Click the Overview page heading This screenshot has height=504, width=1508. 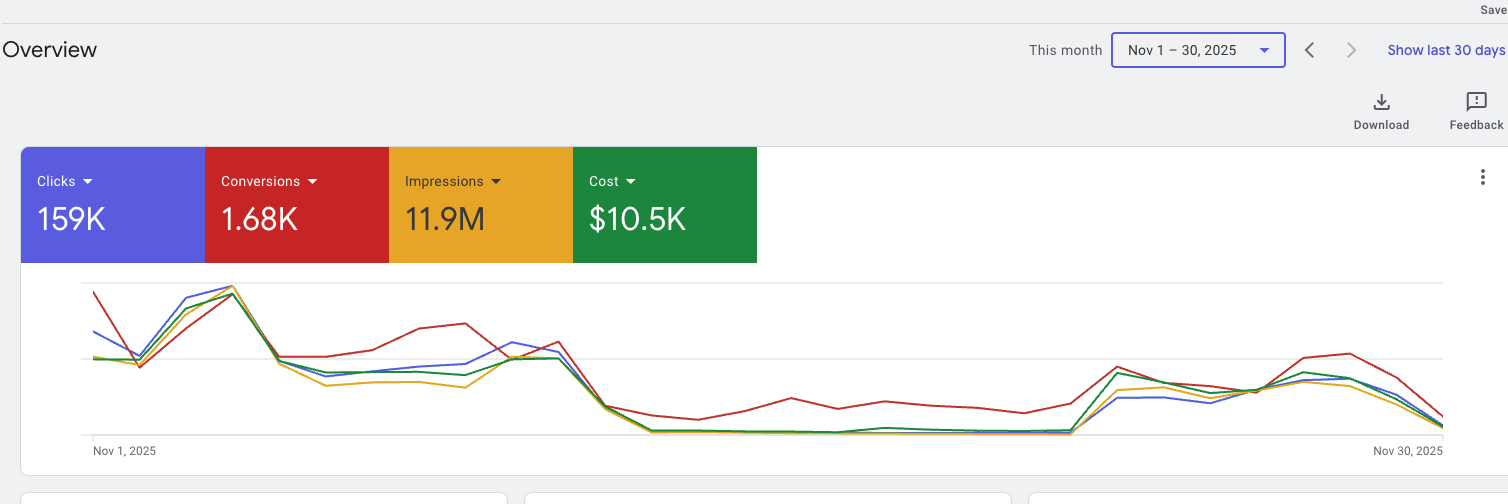coord(50,50)
